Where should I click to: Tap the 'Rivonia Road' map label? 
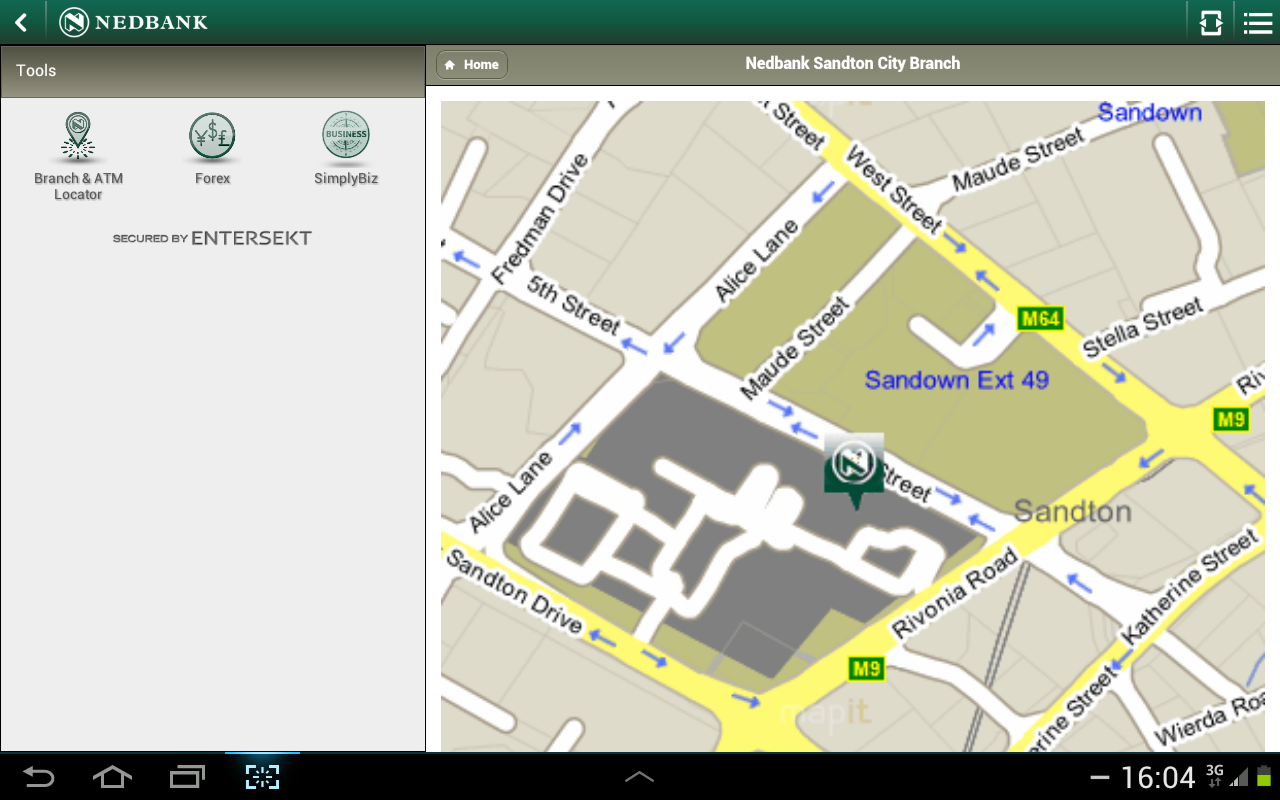click(x=954, y=593)
